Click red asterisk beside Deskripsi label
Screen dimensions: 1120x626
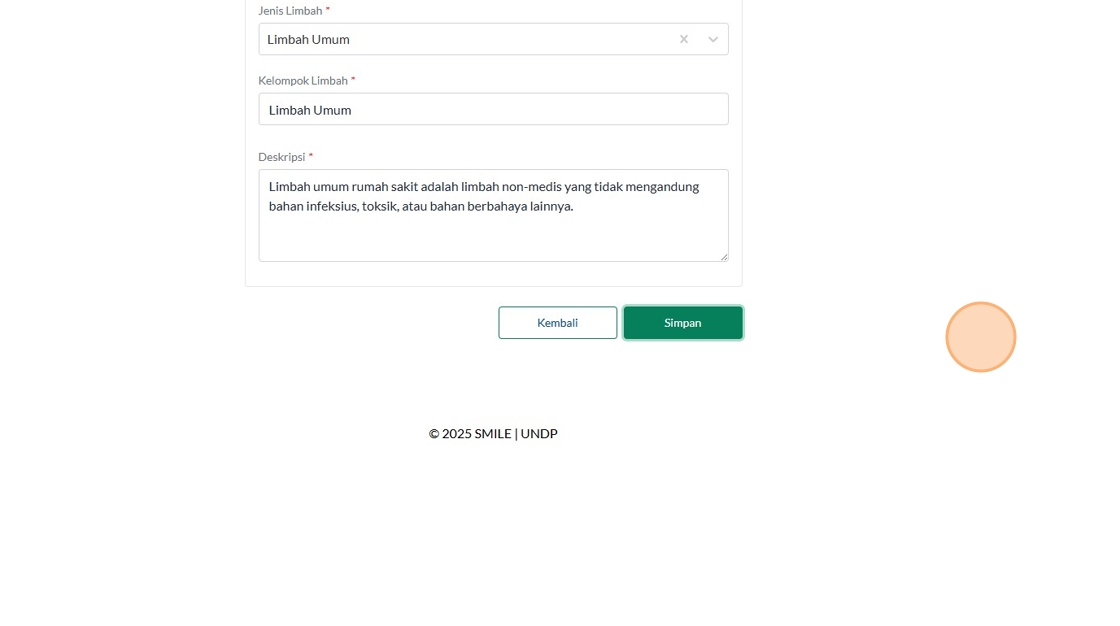coord(311,157)
